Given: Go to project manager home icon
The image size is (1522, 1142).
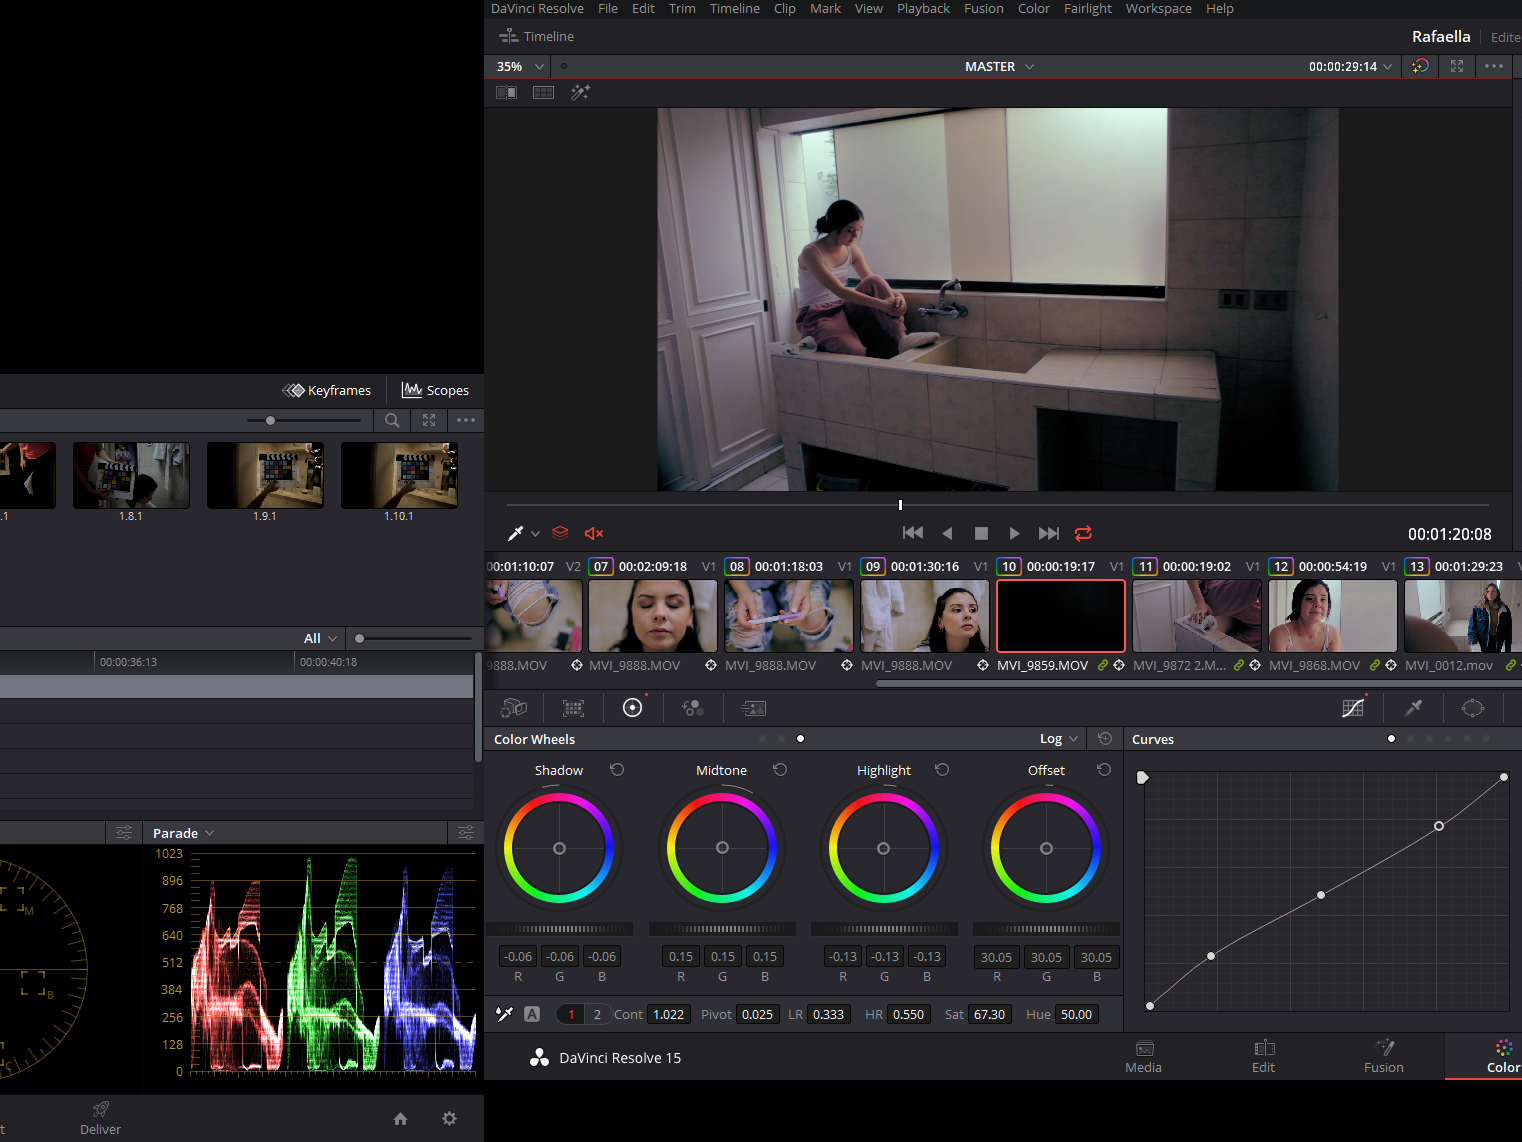Looking at the screenshot, I should coord(400,1118).
